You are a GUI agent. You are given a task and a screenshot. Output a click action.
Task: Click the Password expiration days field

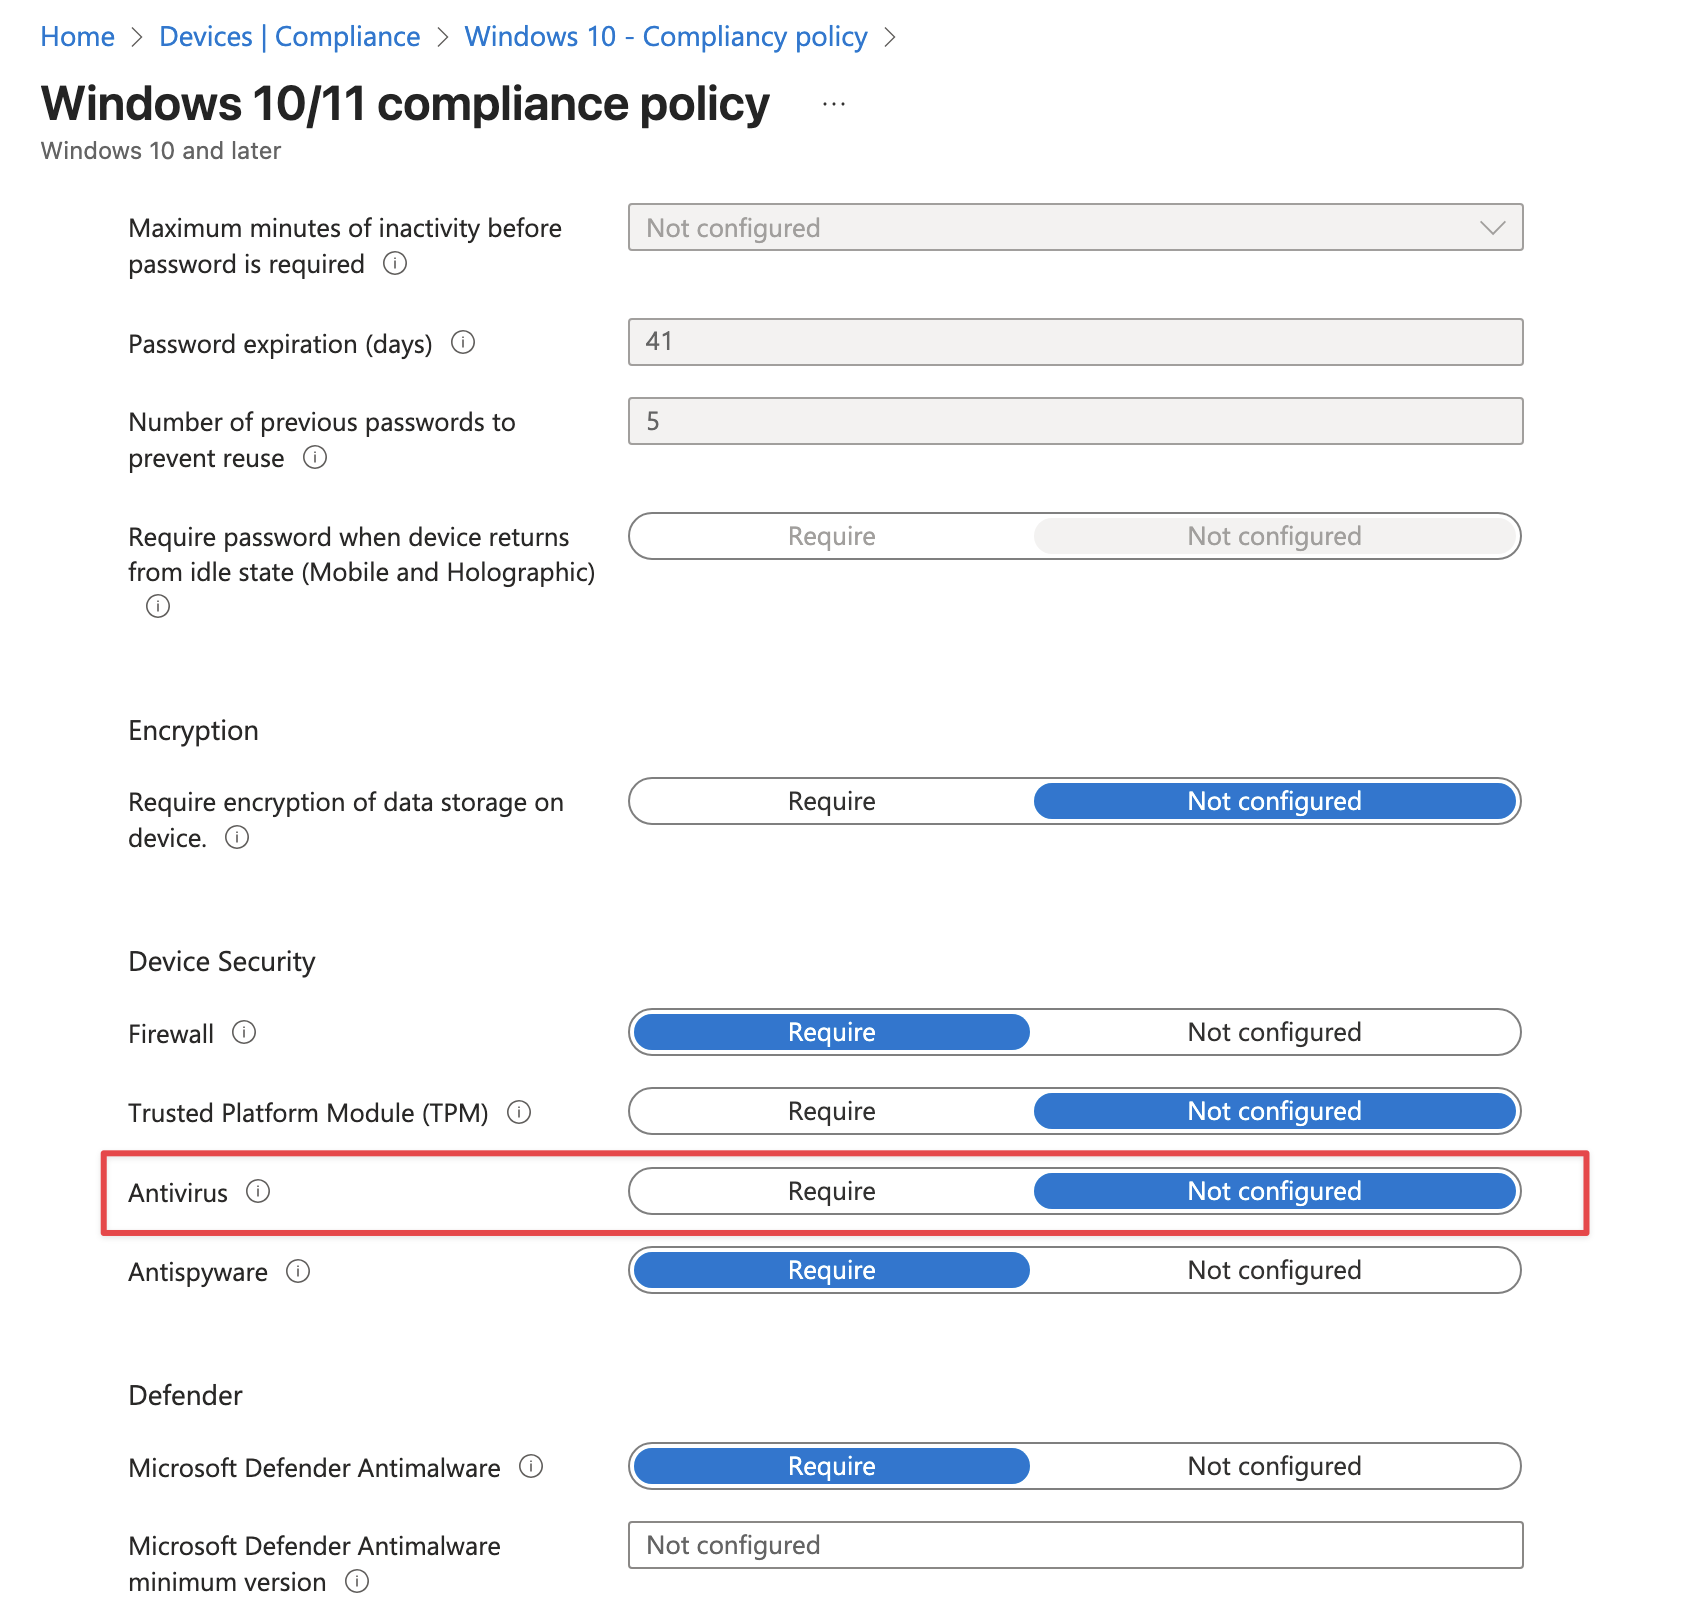click(1075, 342)
